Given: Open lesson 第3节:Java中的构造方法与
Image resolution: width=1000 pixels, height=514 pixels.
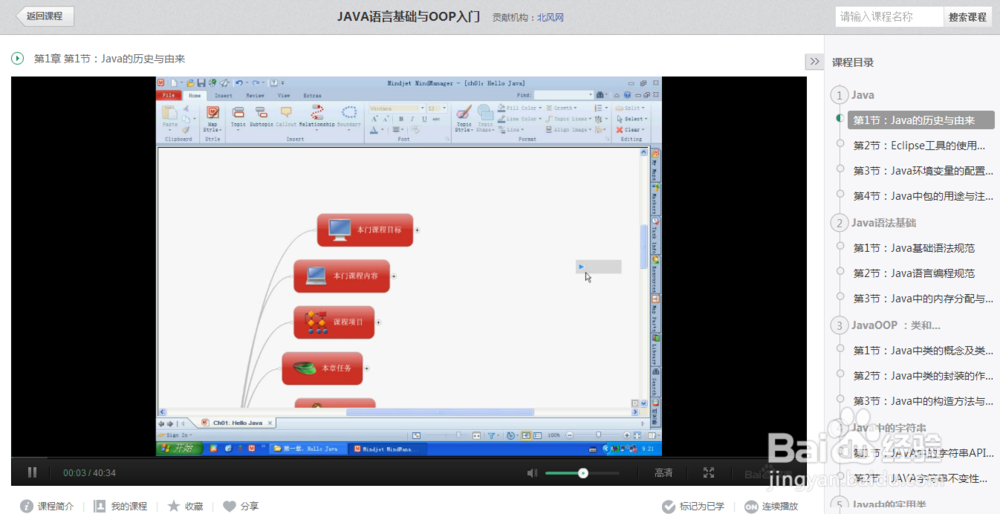Looking at the screenshot, I should [923, 401].
